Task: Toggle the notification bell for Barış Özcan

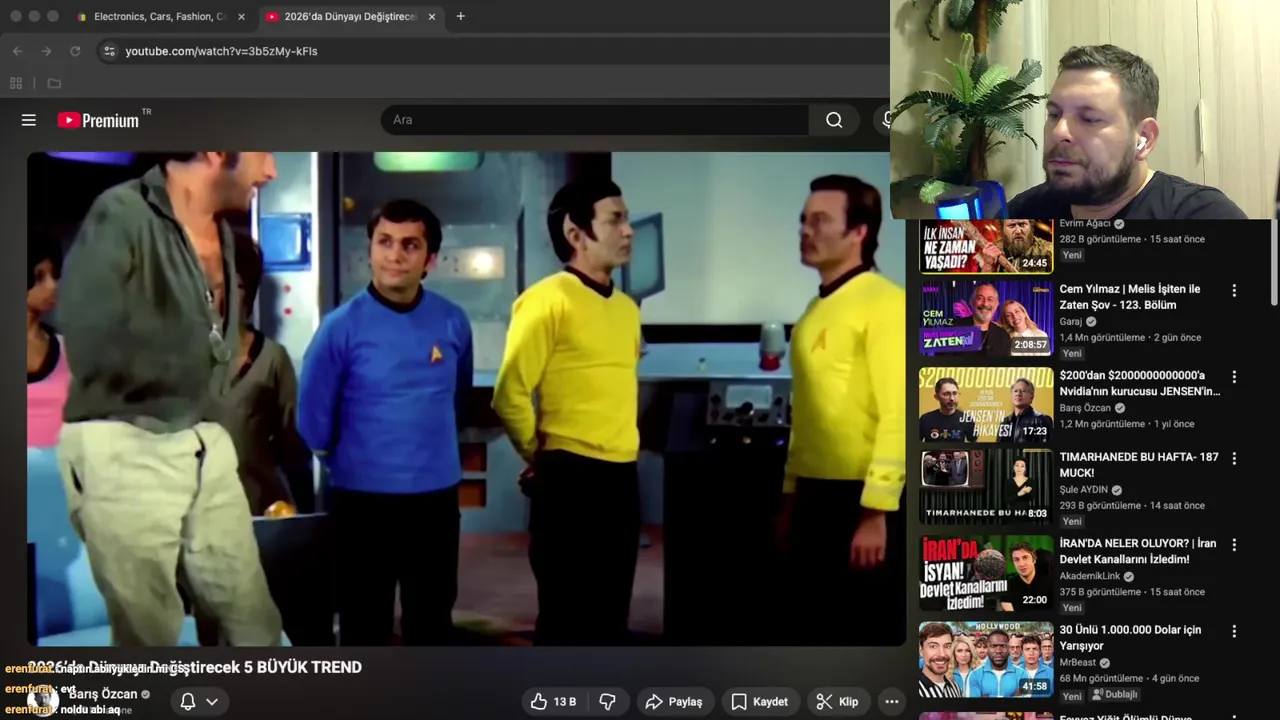Action: [x=187, y=702]
